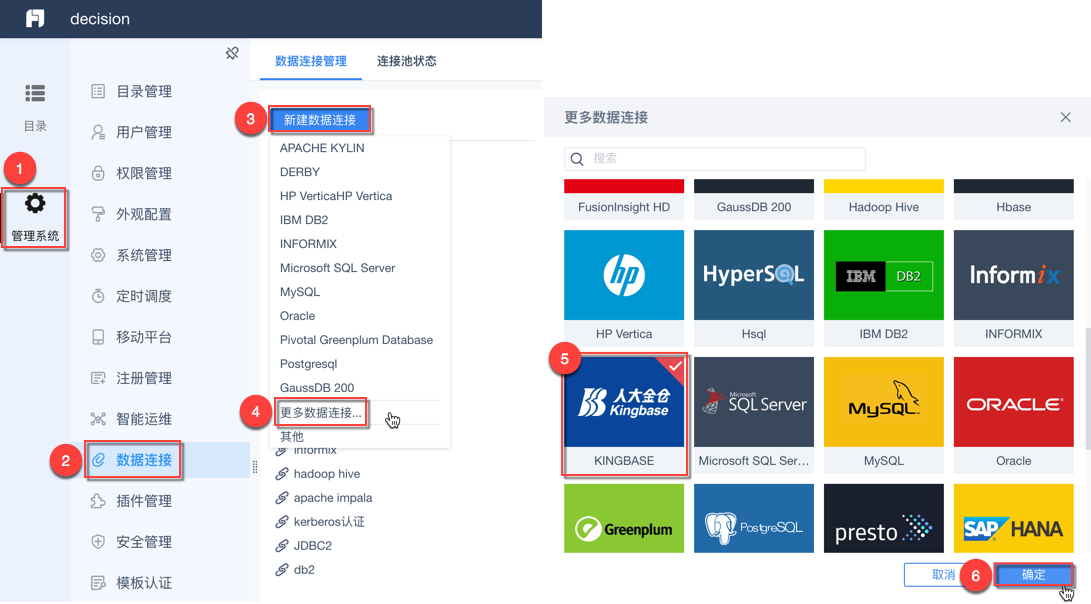Open the kerberos认证 connection
Viewport: 1091px width, 604px height.
click(320, 522)
